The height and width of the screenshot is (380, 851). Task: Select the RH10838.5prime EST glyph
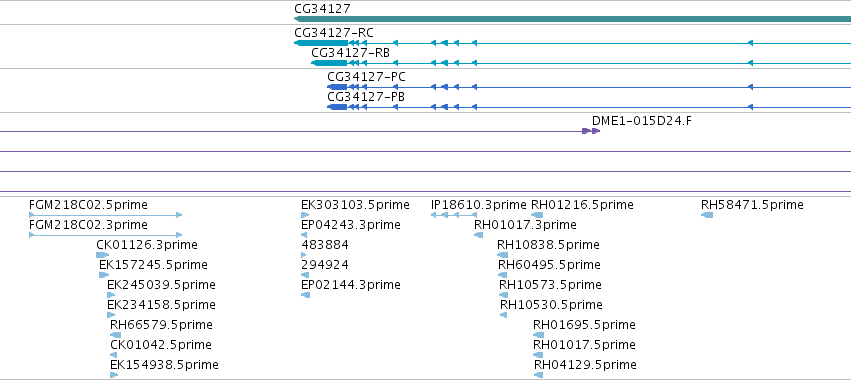click(x=503, y=255)
